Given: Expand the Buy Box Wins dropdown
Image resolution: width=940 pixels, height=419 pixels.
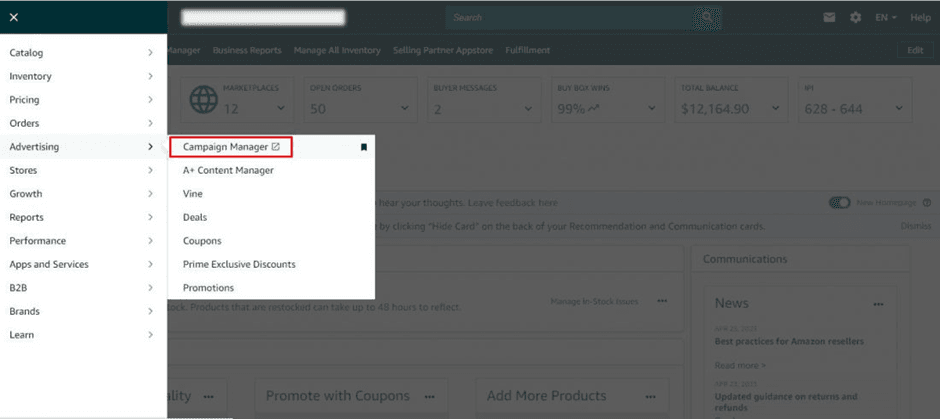Looking at the screenshot, I should 652,108.
